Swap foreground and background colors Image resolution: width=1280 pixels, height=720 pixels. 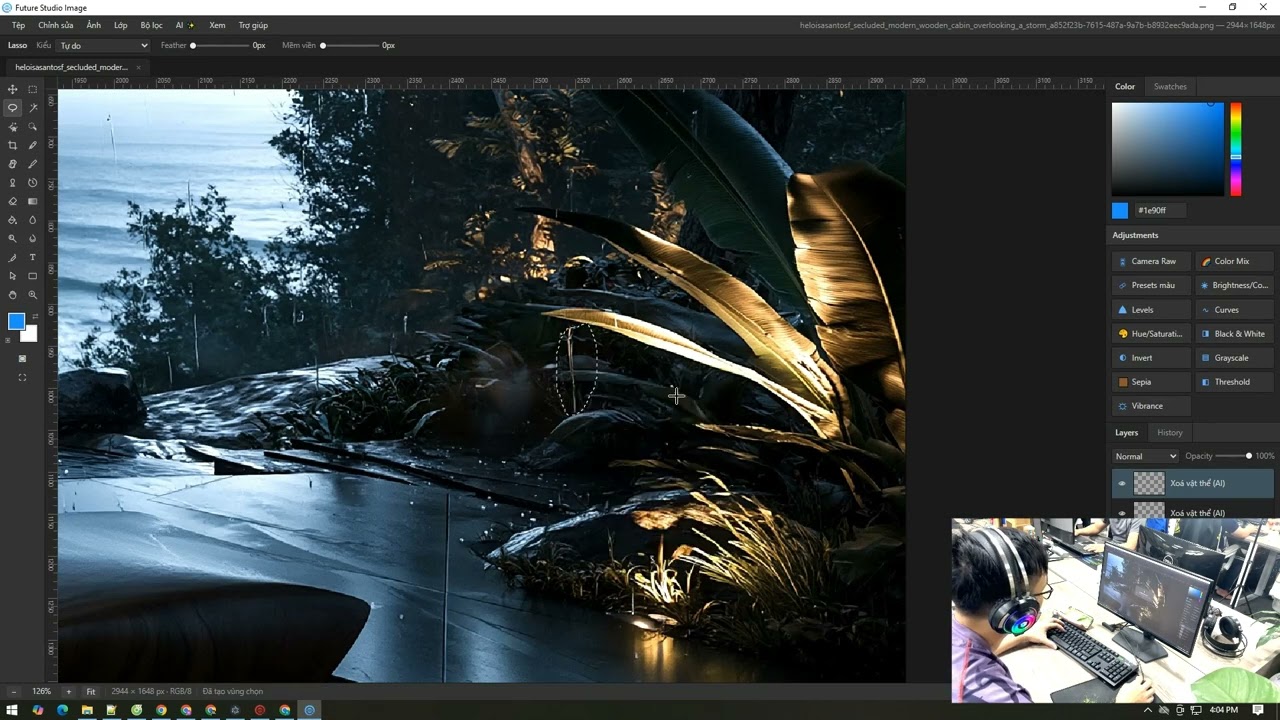pos(35,316)
